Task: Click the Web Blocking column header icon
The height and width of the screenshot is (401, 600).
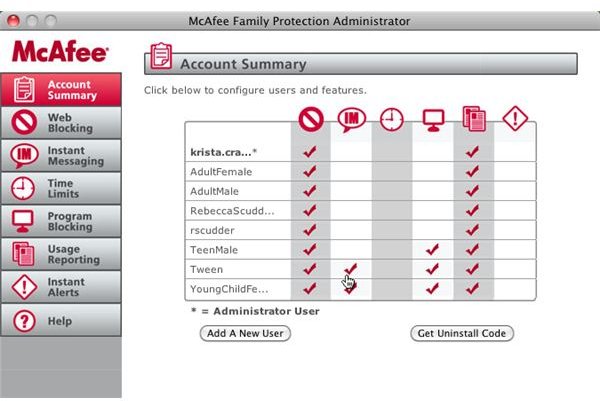Action: coord(311,119)
